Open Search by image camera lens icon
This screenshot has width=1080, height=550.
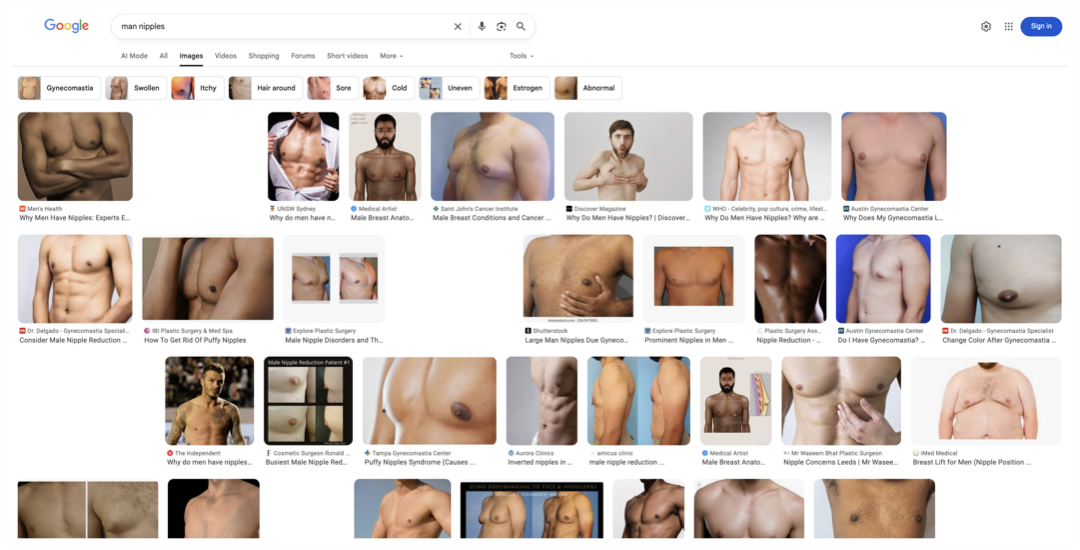(x=501, y=26)
